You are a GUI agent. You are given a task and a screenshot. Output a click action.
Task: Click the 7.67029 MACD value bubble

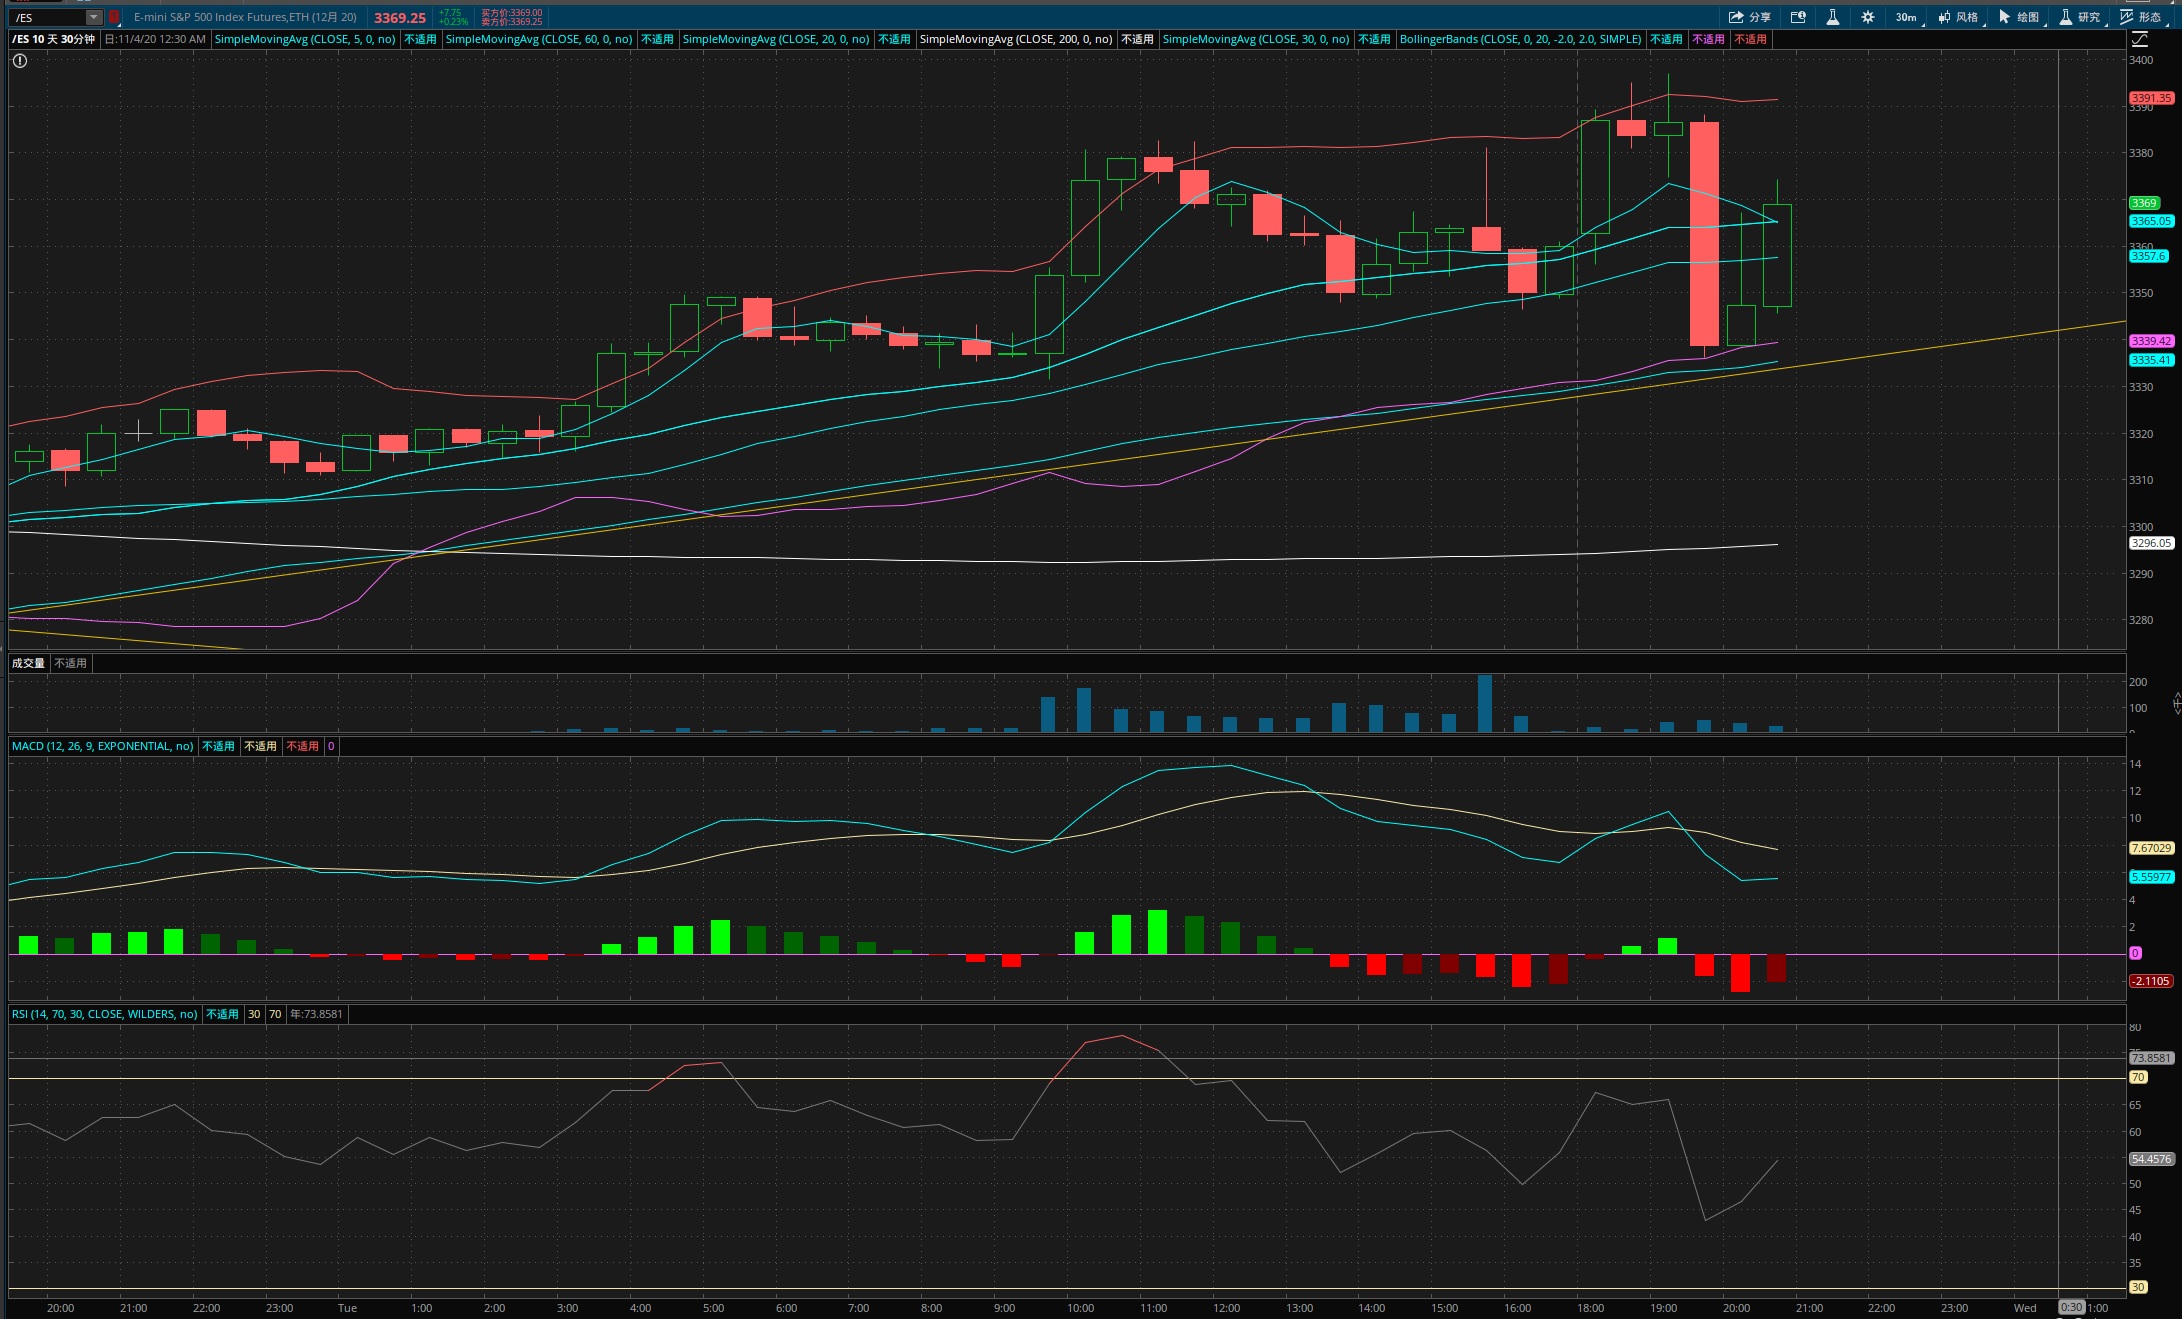click(2151, 848)
